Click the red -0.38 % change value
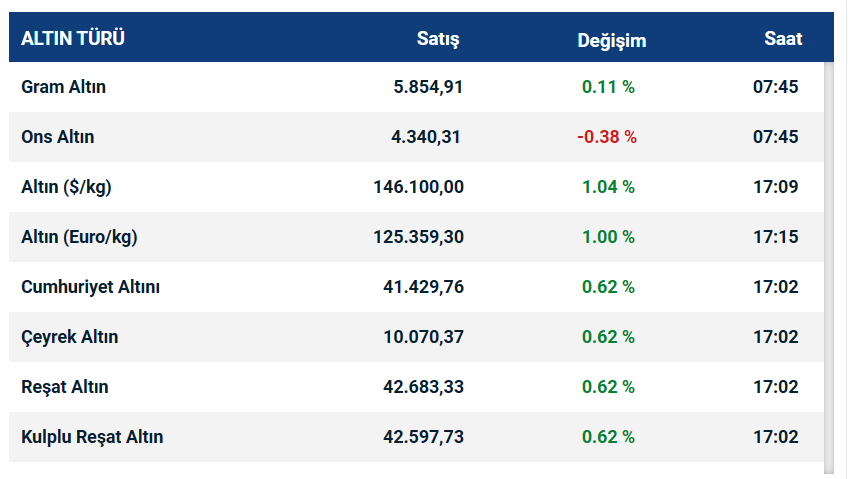 (607, 137)
